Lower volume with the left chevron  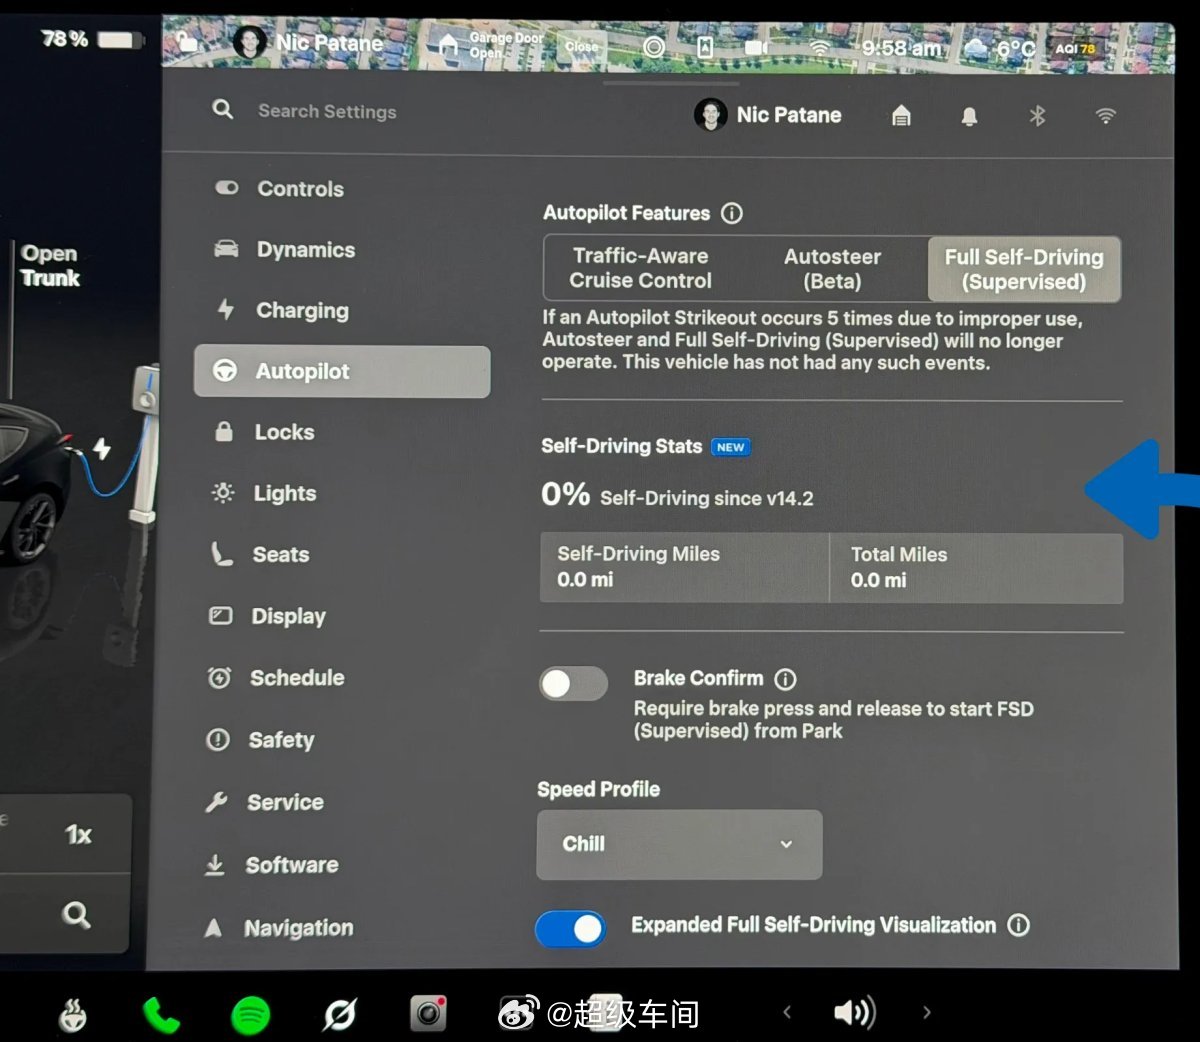tap(787, 1012)
